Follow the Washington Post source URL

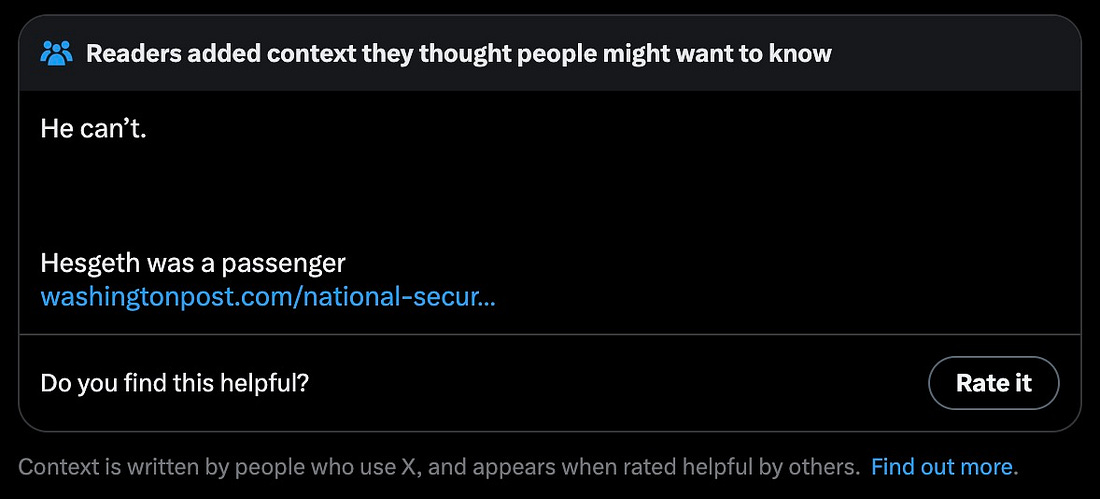[267, 297]
